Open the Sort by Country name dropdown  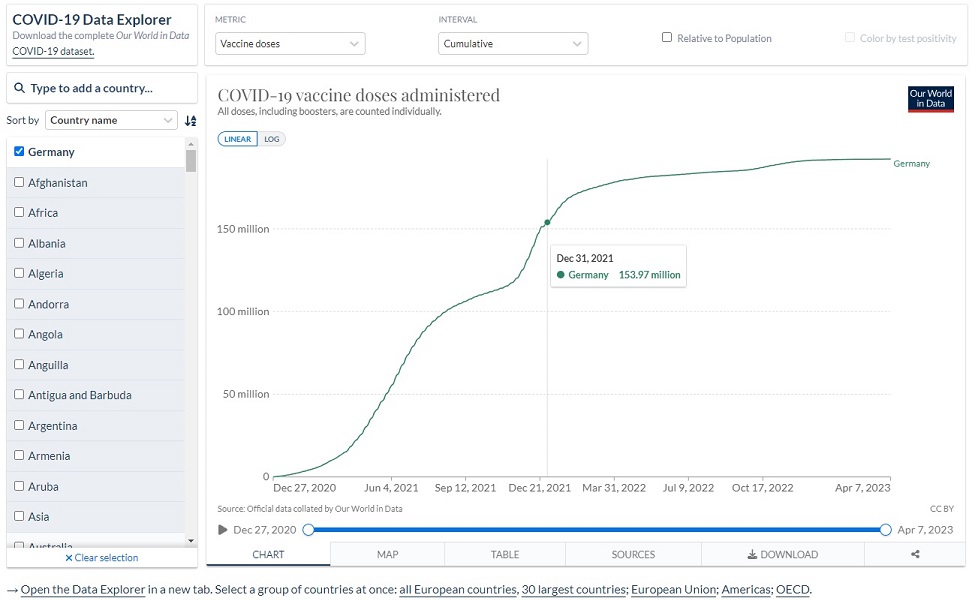point(111,120)
